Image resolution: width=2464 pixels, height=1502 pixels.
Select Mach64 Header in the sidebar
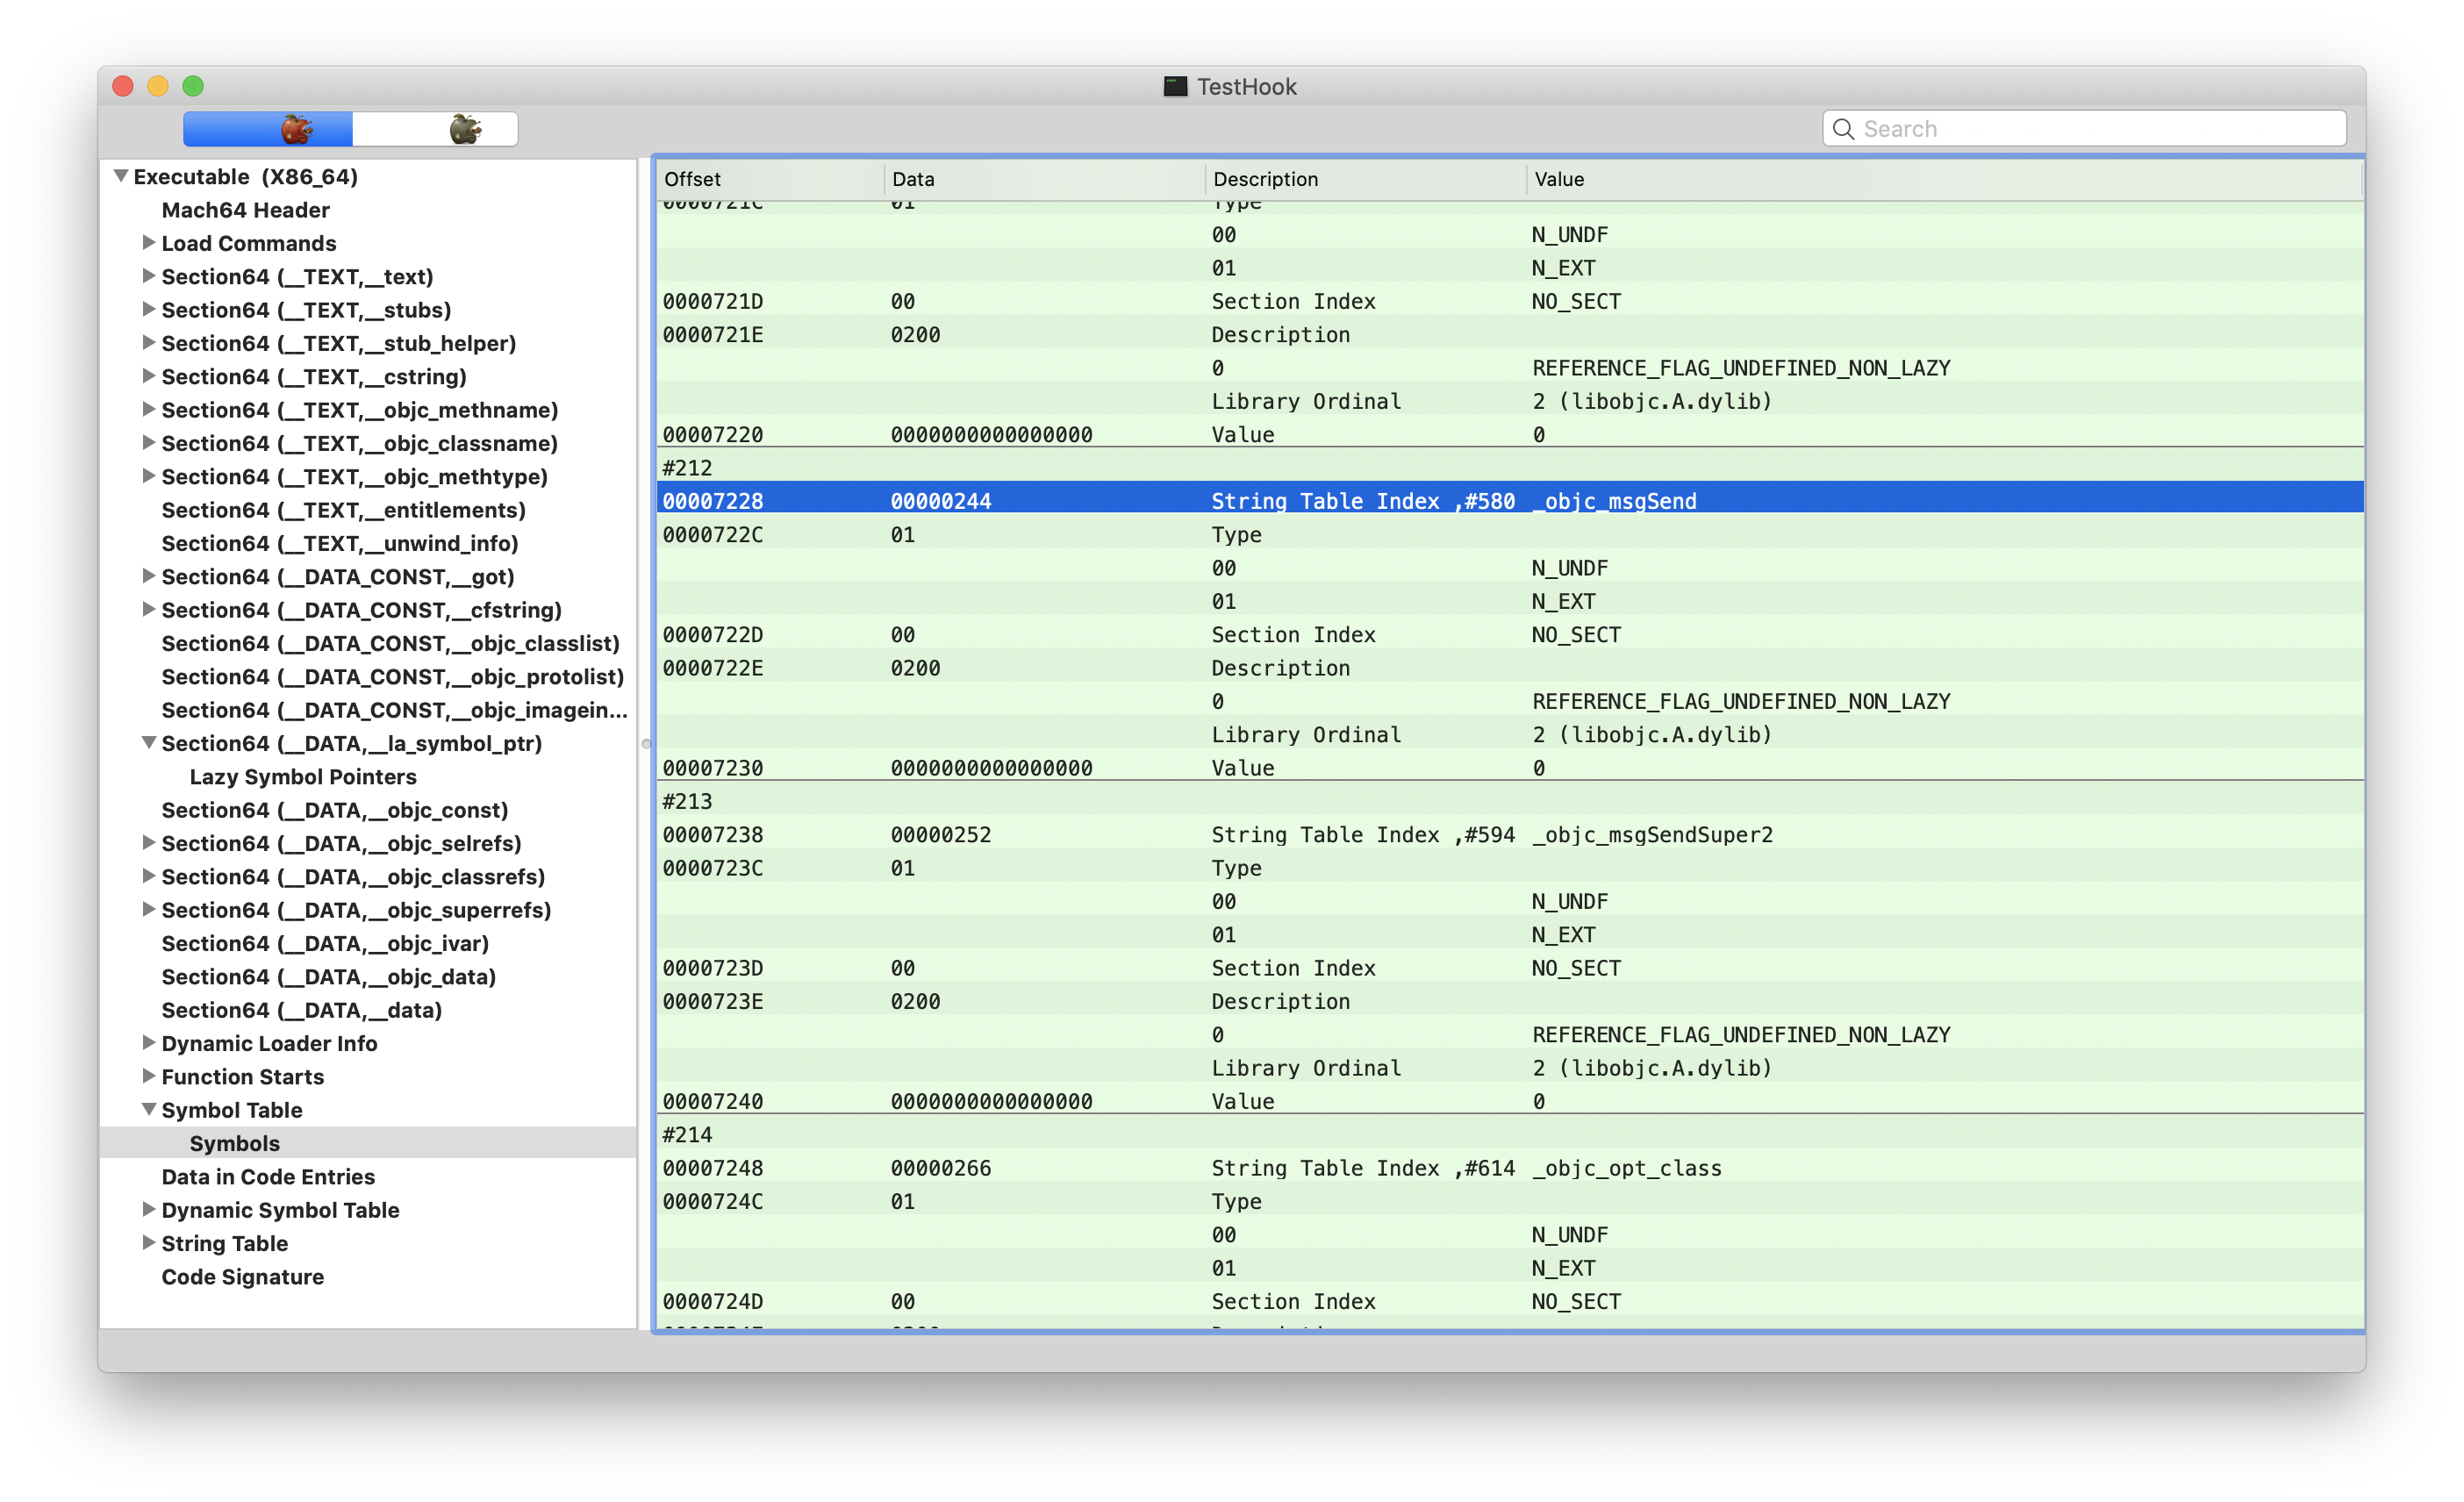(x=245, y=210)
